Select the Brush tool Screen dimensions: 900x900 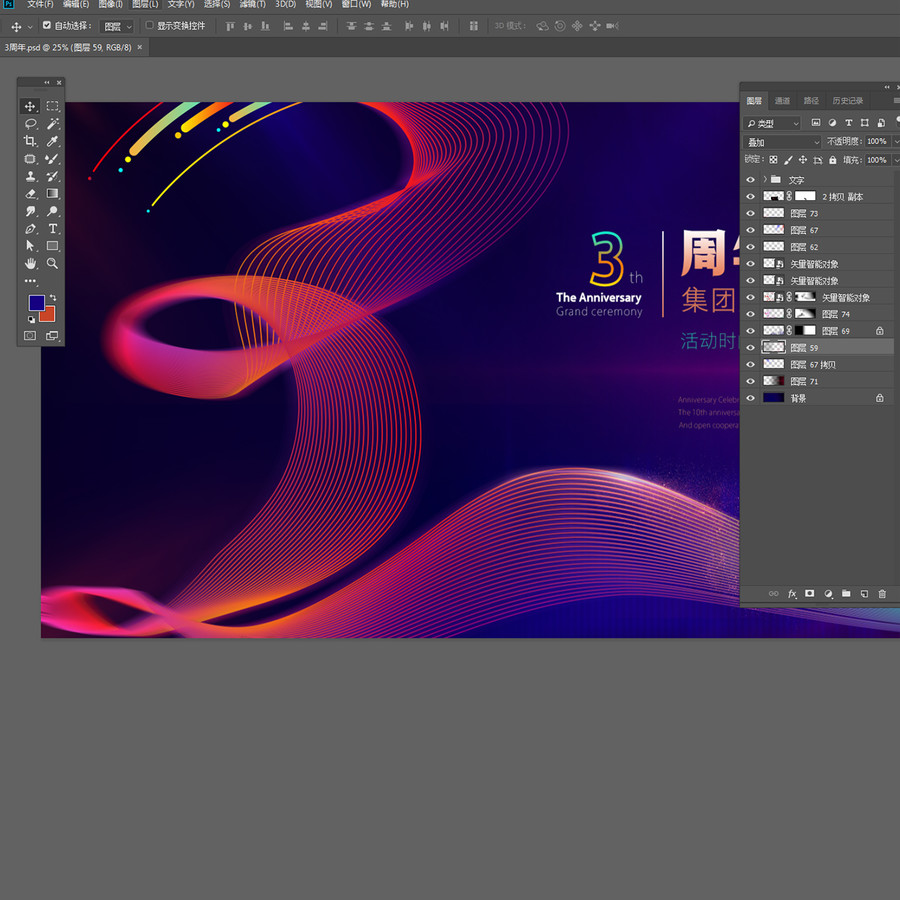tap(52, 159)
